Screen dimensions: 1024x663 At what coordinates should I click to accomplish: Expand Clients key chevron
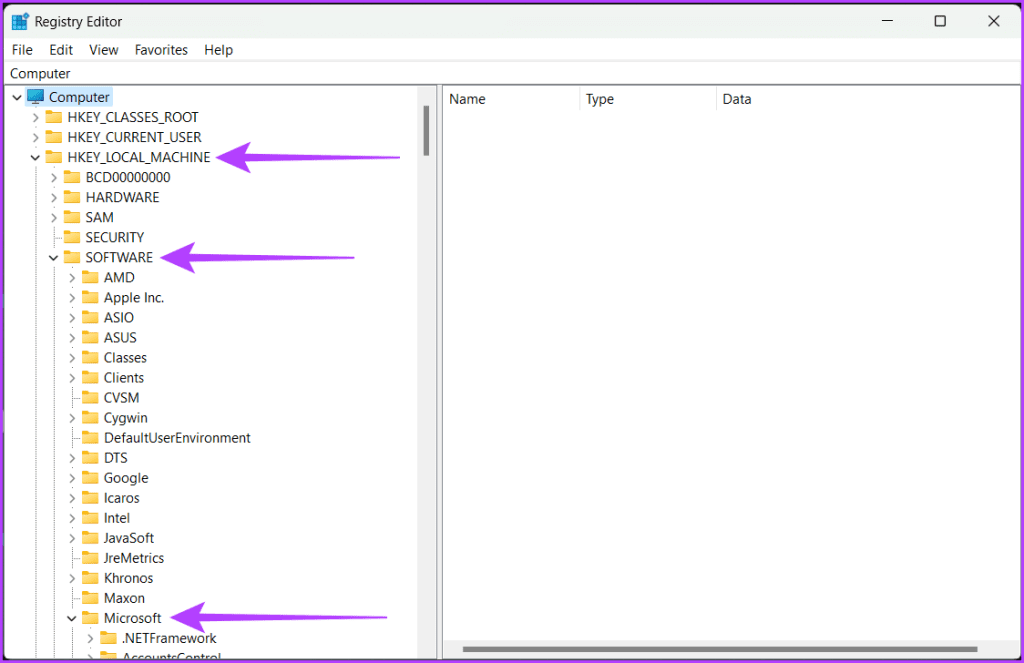[x=72, y=378]
